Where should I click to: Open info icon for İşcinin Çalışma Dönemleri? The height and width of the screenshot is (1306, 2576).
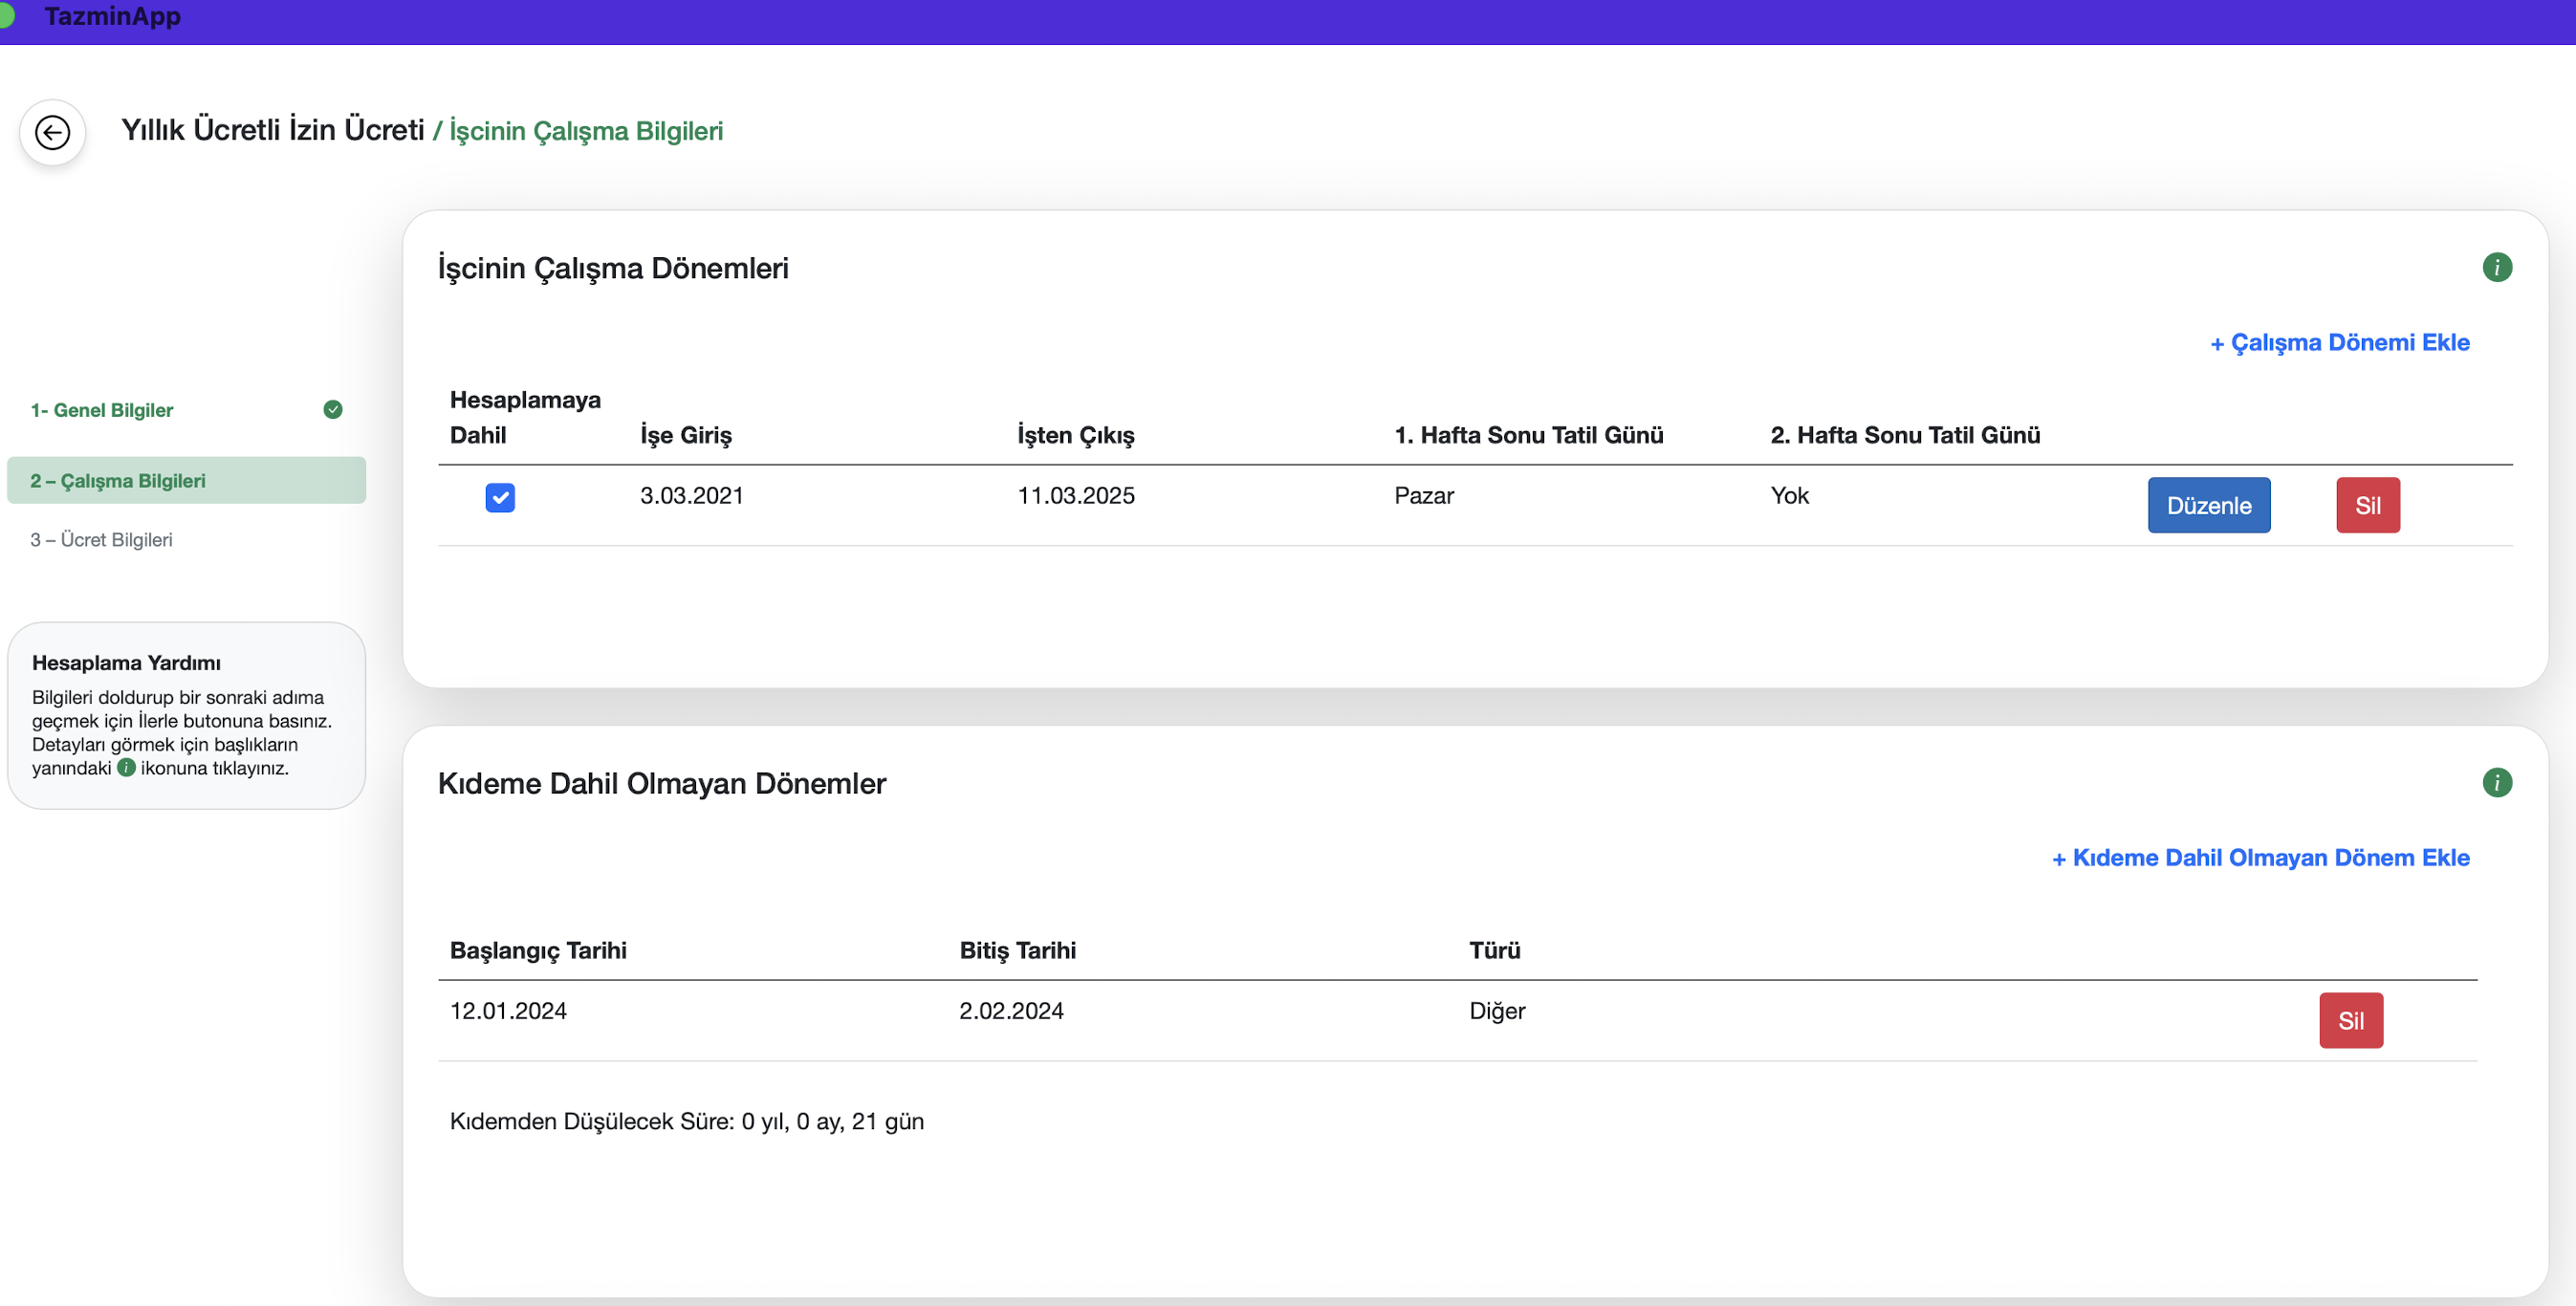(2496, 267)
